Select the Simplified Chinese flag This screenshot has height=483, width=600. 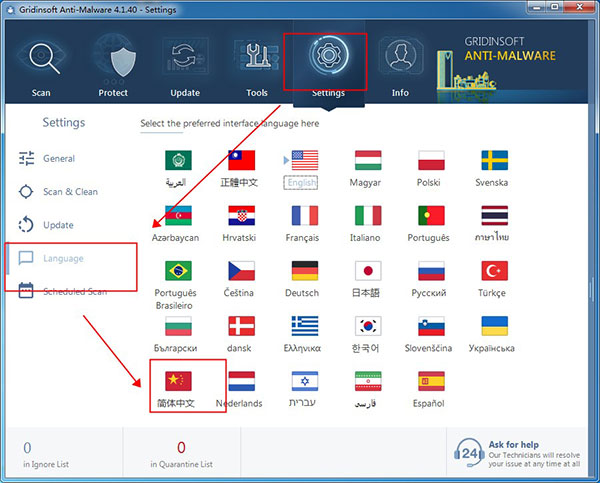click(x=178, y=381)
